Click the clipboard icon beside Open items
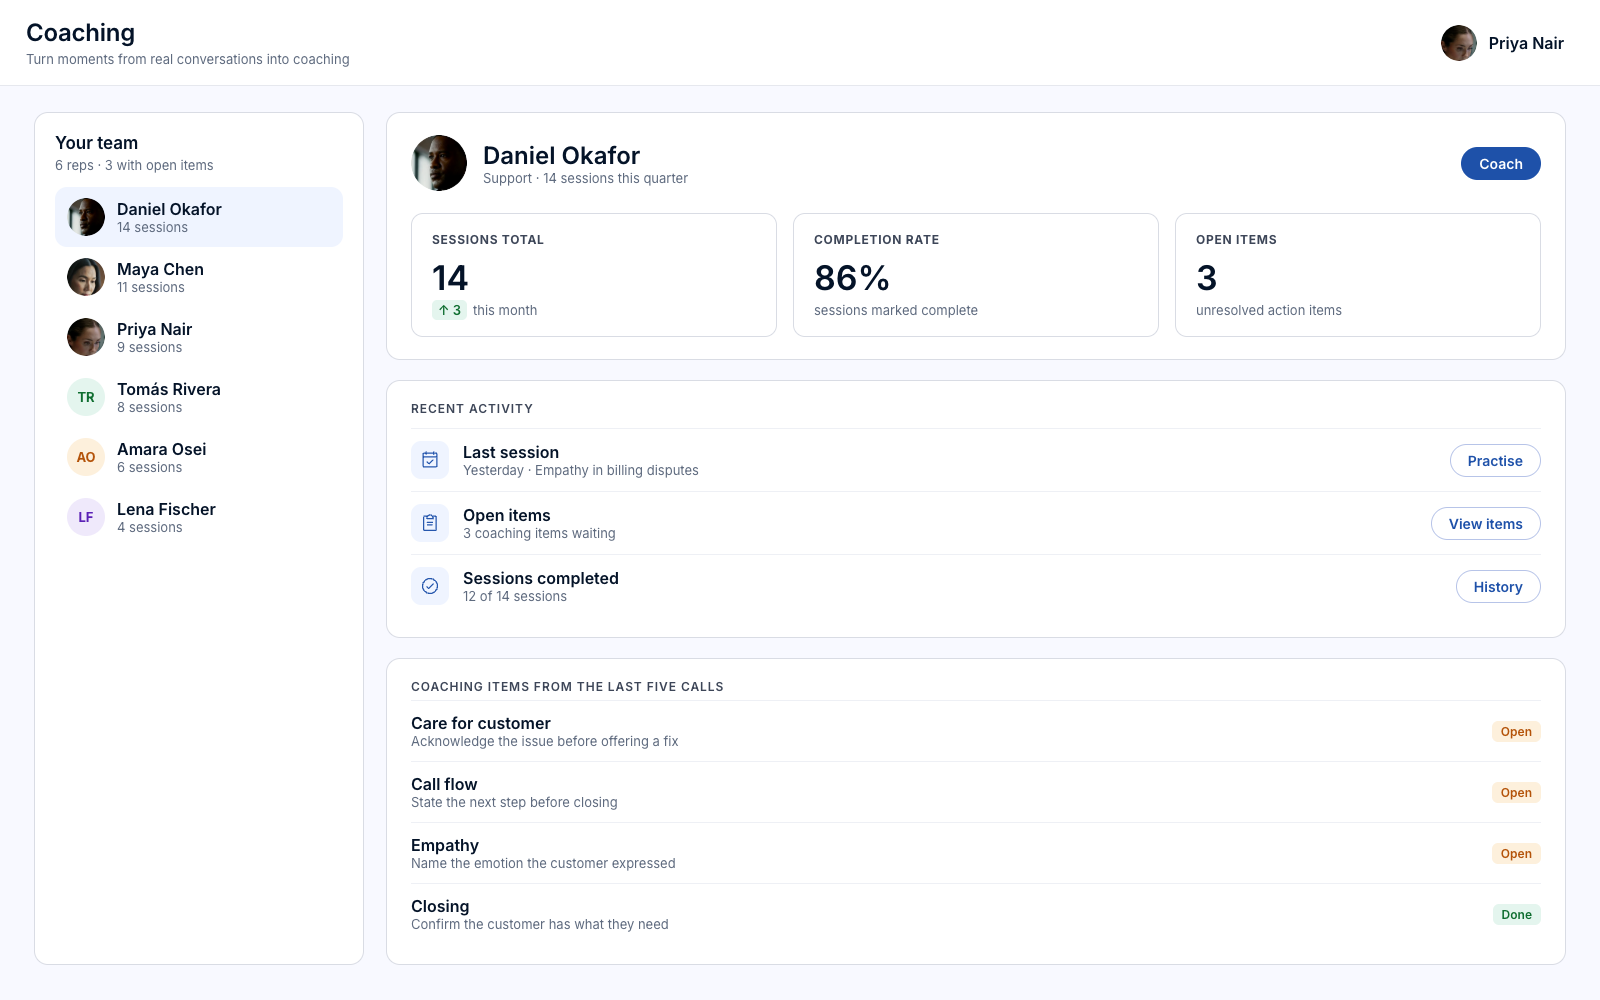The image size is (1600, 1000). (x=430, y=523)
